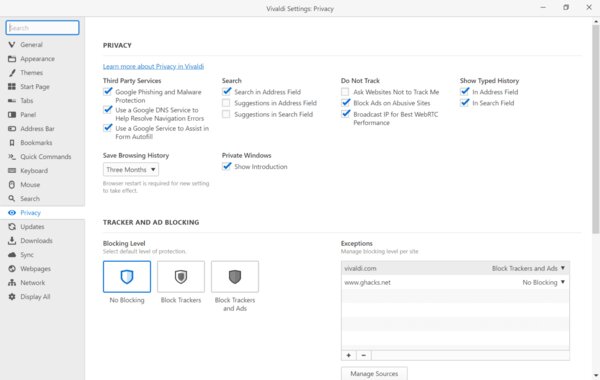Screen dimensions: 600x380
Task: Click the settings page vertical scrollbar
Action: pyautogui.click(x=596, y=128)
